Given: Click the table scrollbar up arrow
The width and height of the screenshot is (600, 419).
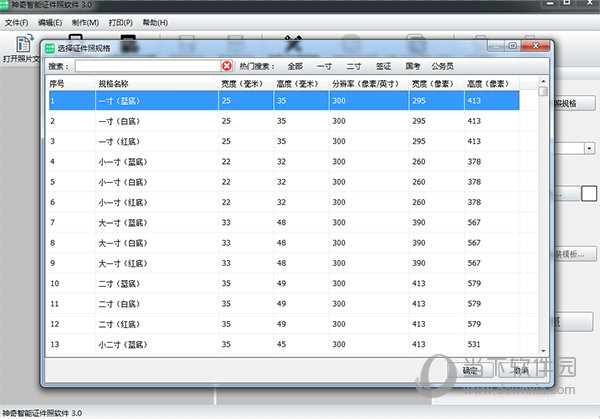Looking at the screenshot, I should [x=543, y=81].
